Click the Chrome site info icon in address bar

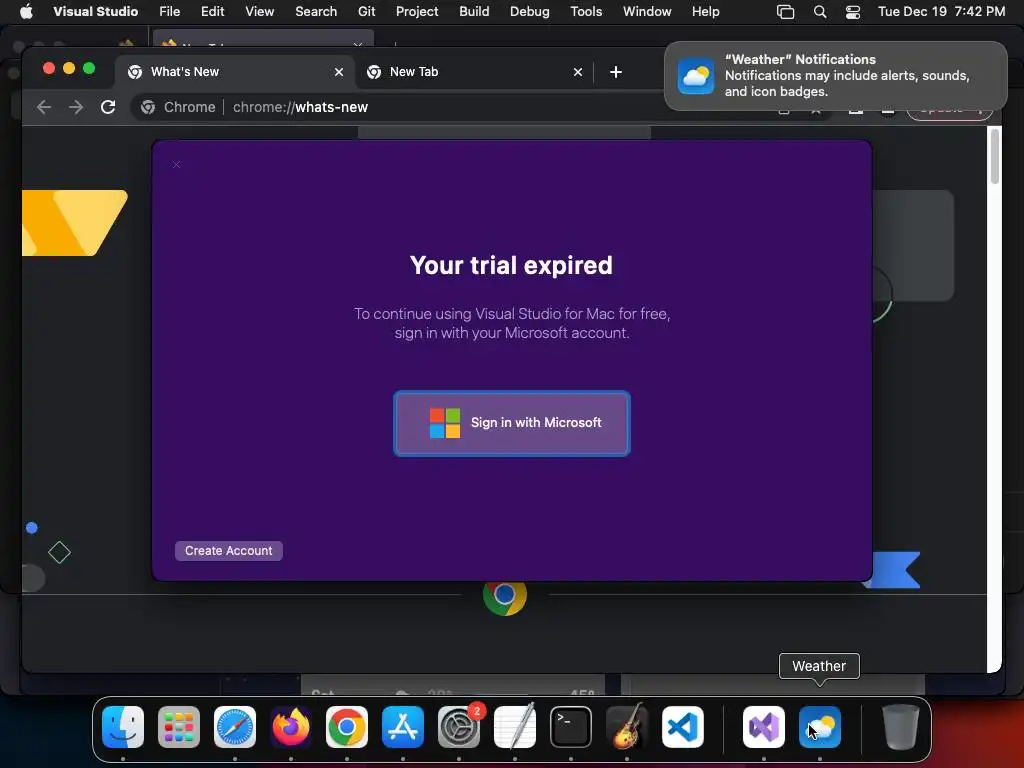(x=148, y=107)
